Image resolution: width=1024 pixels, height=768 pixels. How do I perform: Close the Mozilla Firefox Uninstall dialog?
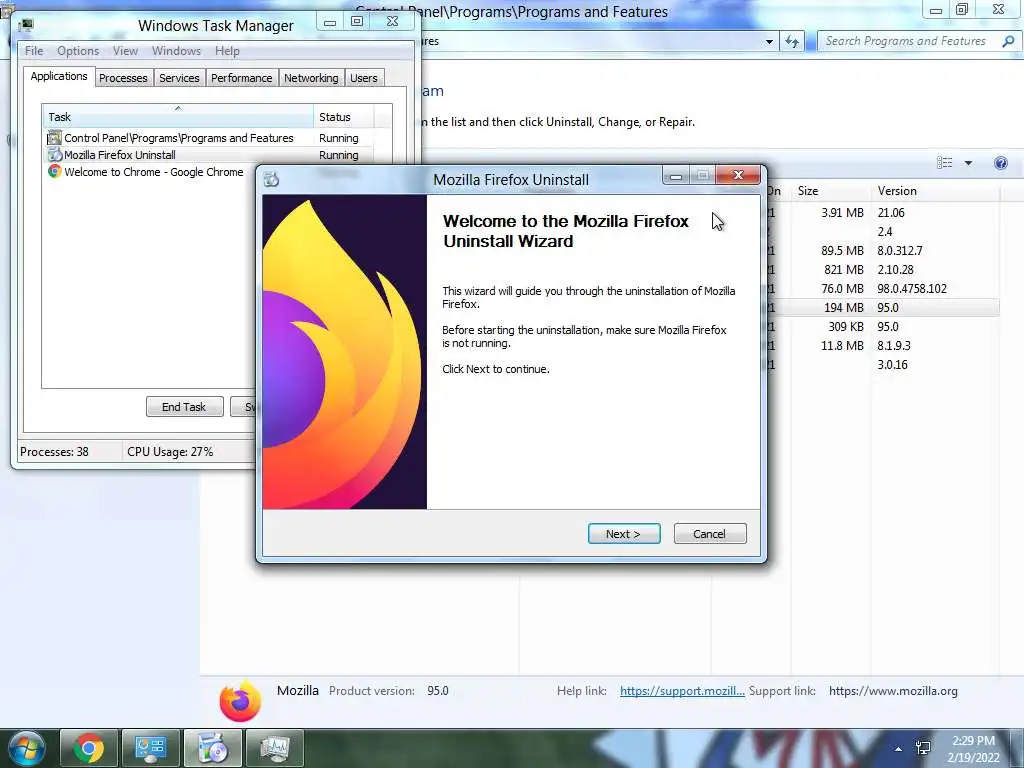pyautogui.click(x=738, y=175)
